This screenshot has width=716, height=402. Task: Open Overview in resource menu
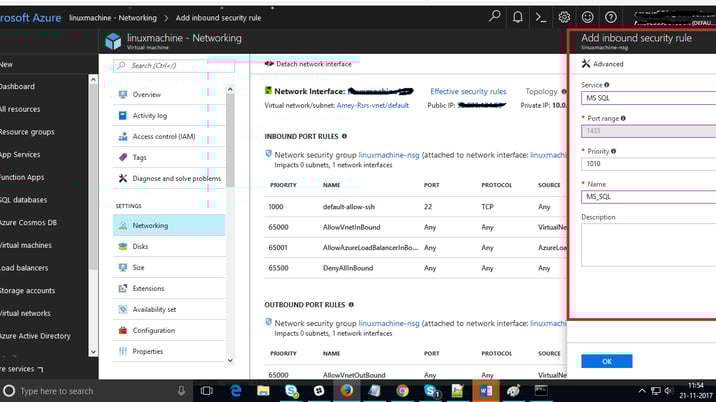pos(169,95)
